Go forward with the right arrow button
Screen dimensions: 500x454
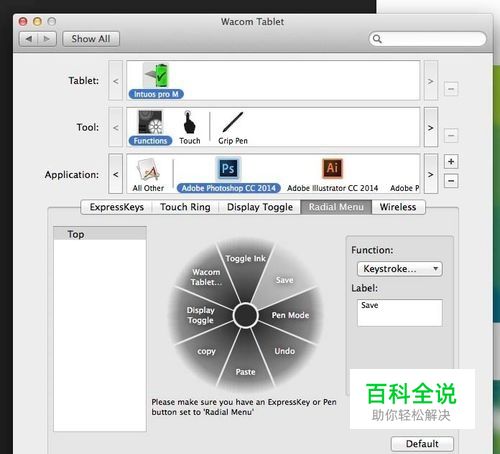click(47, 39)
